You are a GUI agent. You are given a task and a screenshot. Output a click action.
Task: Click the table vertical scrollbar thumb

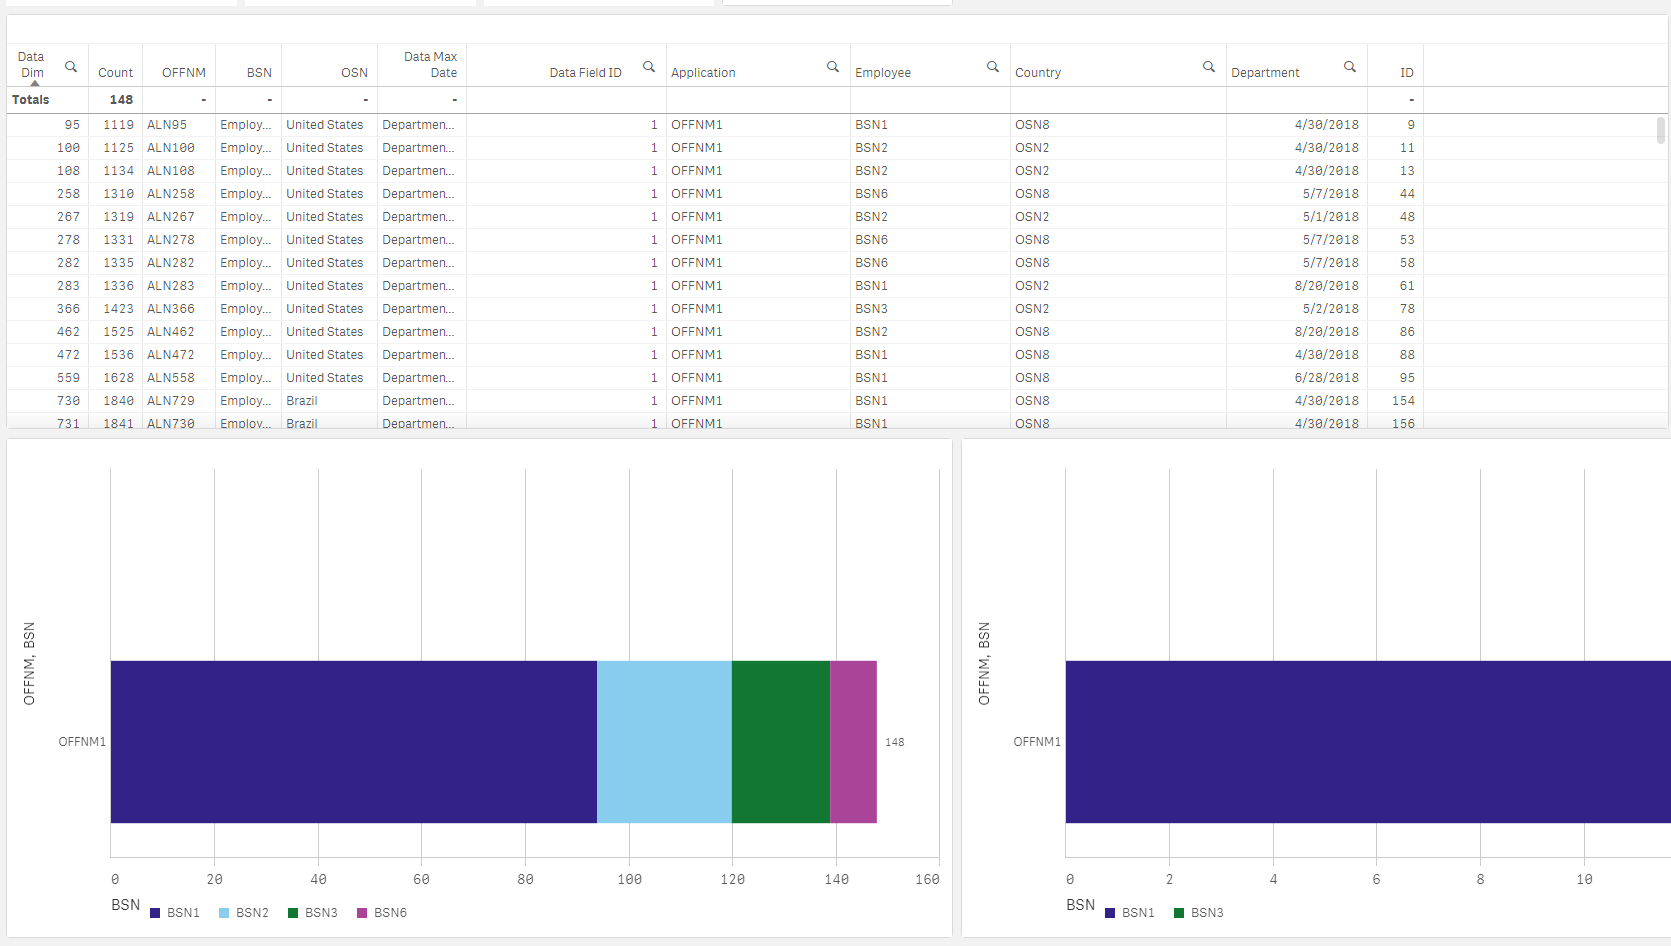tap(1661, 131)
